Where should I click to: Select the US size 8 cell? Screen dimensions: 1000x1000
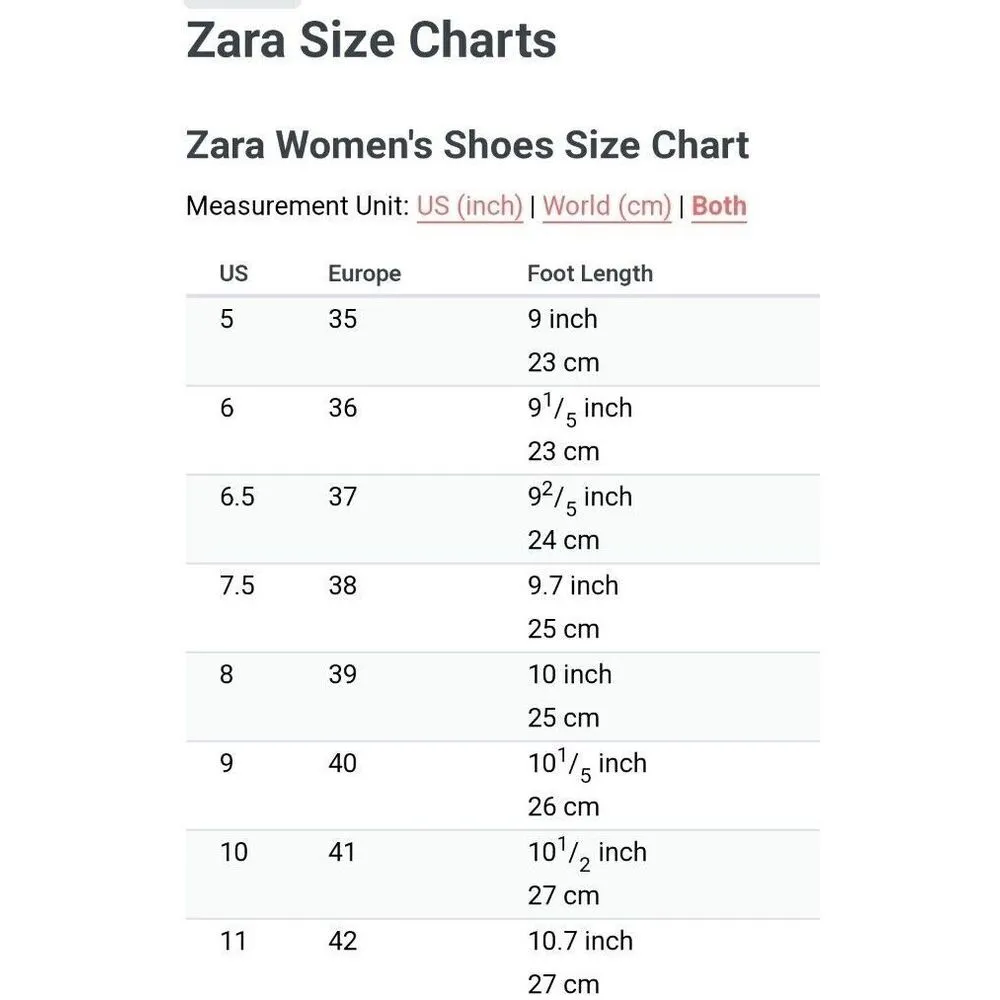coord(227,675)
